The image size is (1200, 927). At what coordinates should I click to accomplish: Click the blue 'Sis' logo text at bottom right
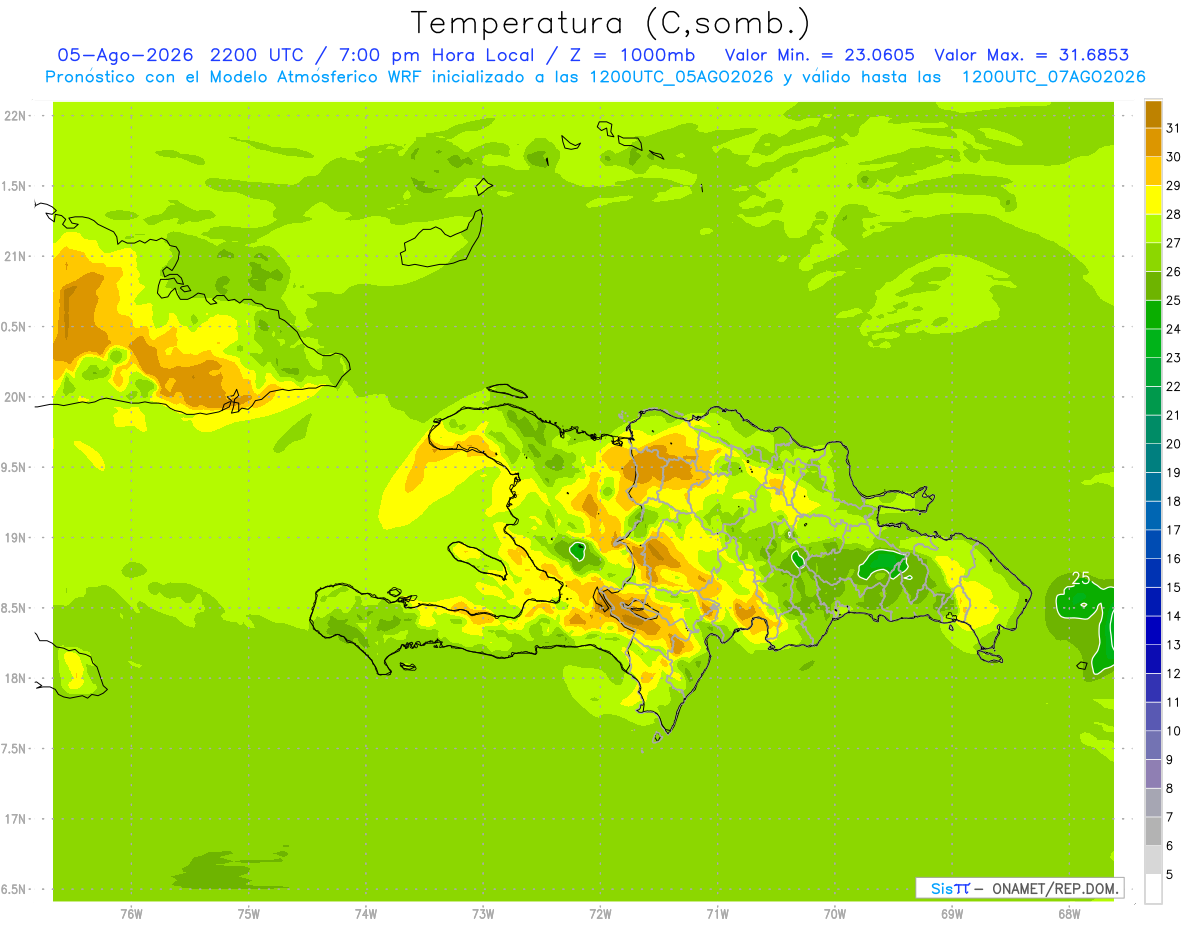pos(942,888)
